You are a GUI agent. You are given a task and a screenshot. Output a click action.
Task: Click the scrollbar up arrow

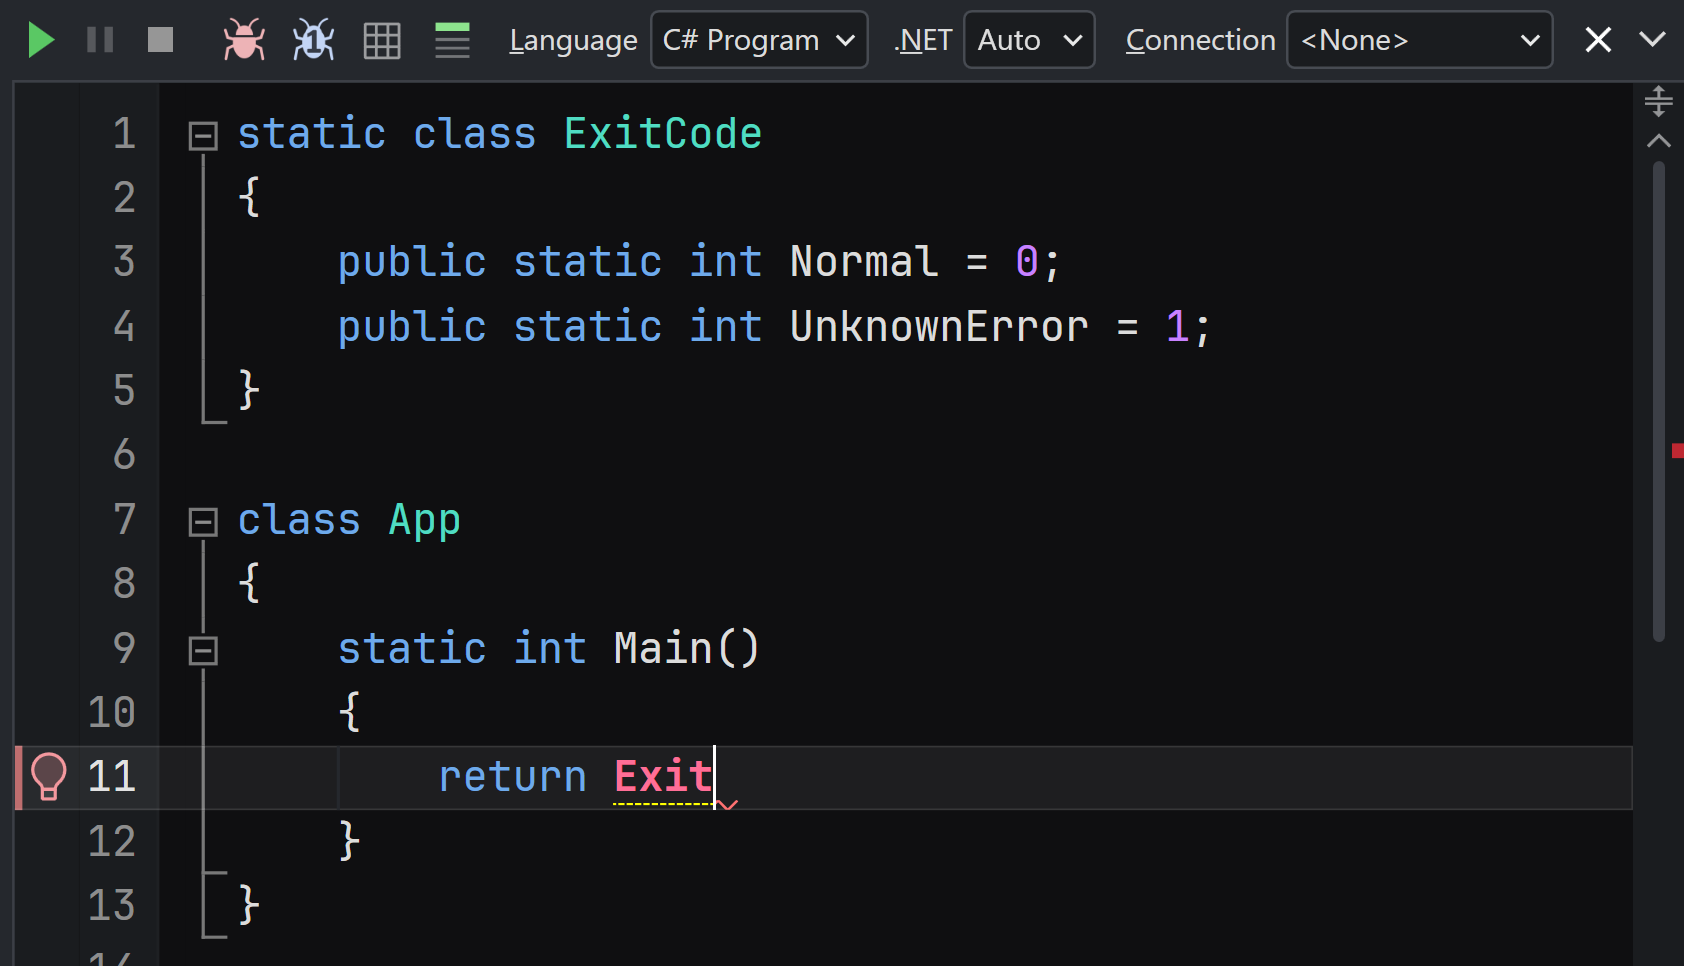click(1658, 141)
